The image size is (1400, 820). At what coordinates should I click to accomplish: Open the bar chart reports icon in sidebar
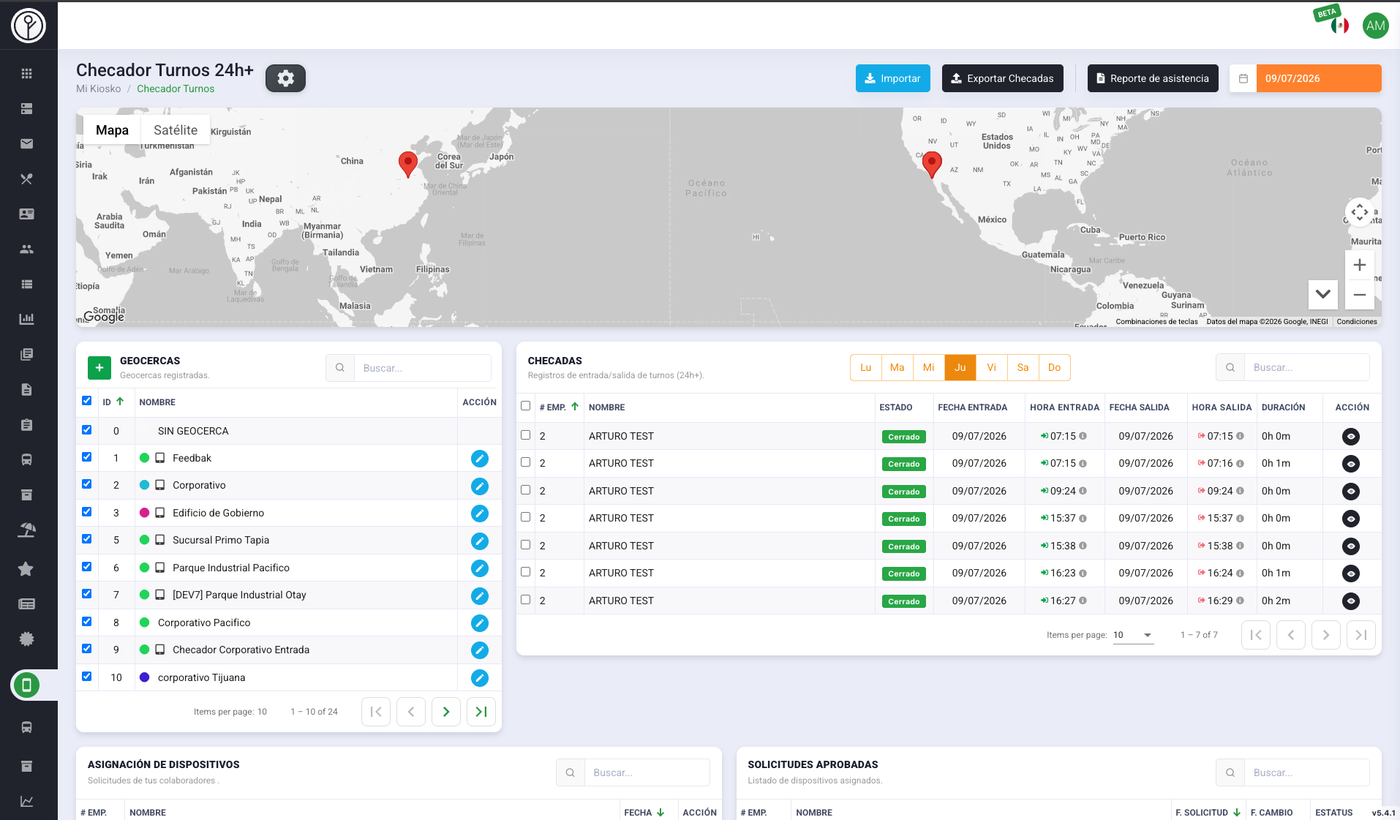coord(27,319)
